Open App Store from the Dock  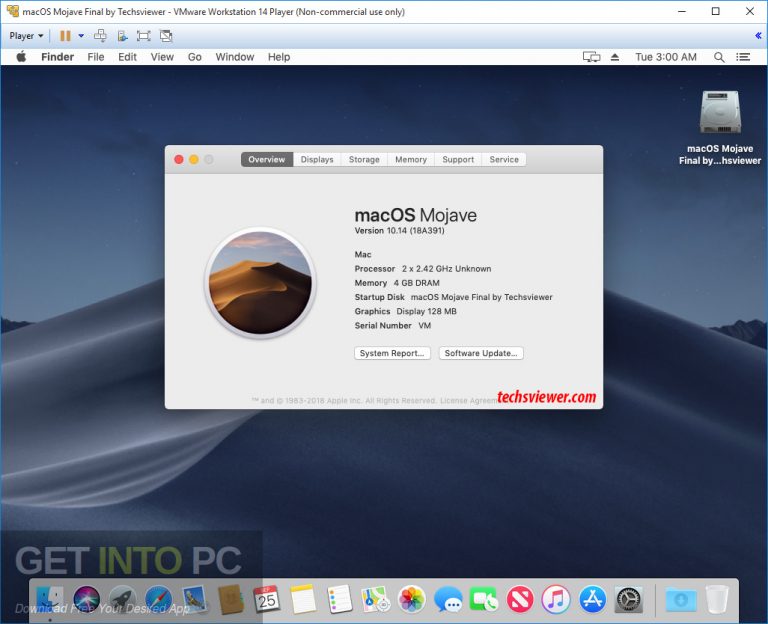coord(592,599)
